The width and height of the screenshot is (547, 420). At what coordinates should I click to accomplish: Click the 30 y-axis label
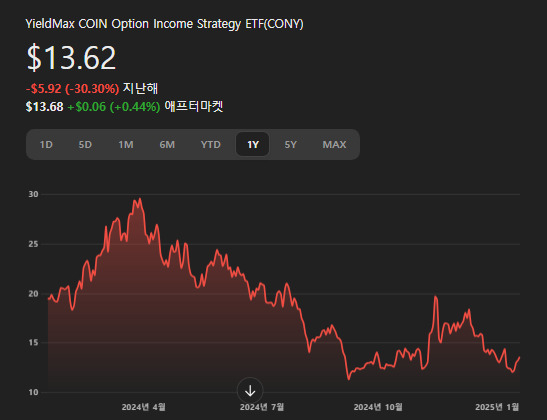point(33,194)
